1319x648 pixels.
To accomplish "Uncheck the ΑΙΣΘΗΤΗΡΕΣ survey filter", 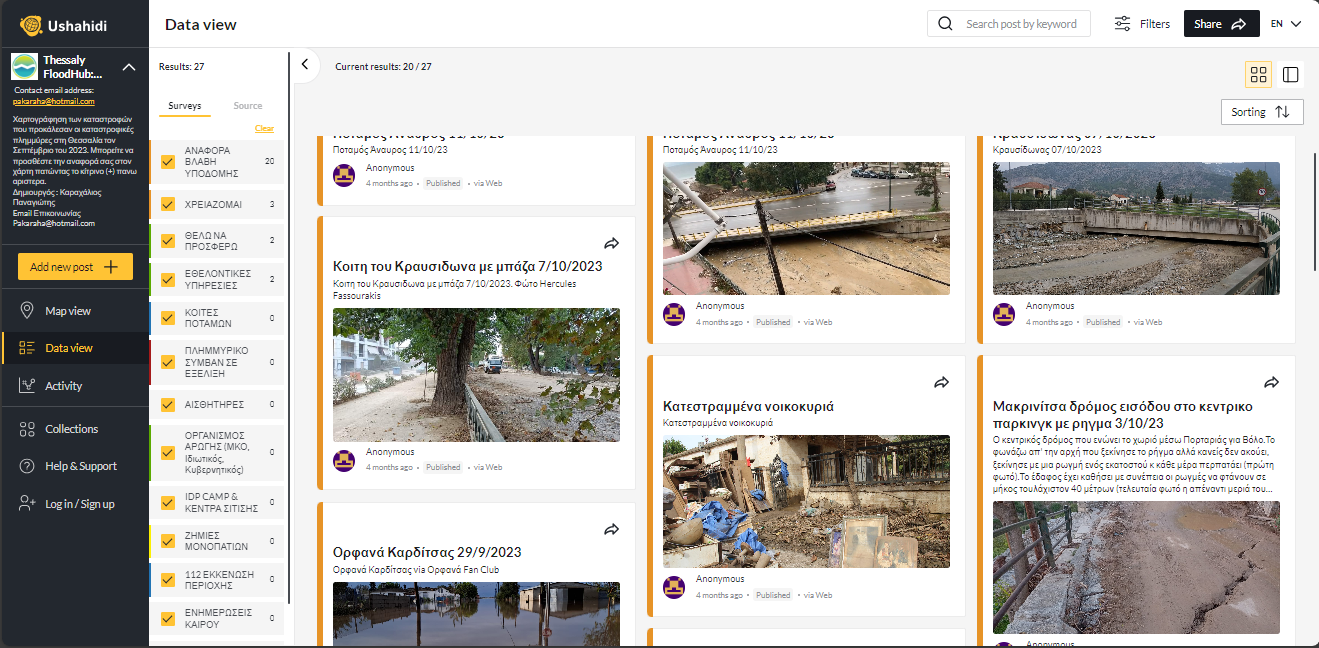I will (168, 405).
